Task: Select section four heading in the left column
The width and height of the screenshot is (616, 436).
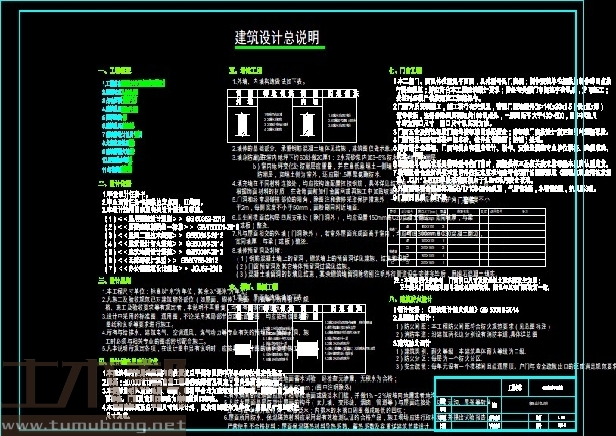Action: [132, 360]
